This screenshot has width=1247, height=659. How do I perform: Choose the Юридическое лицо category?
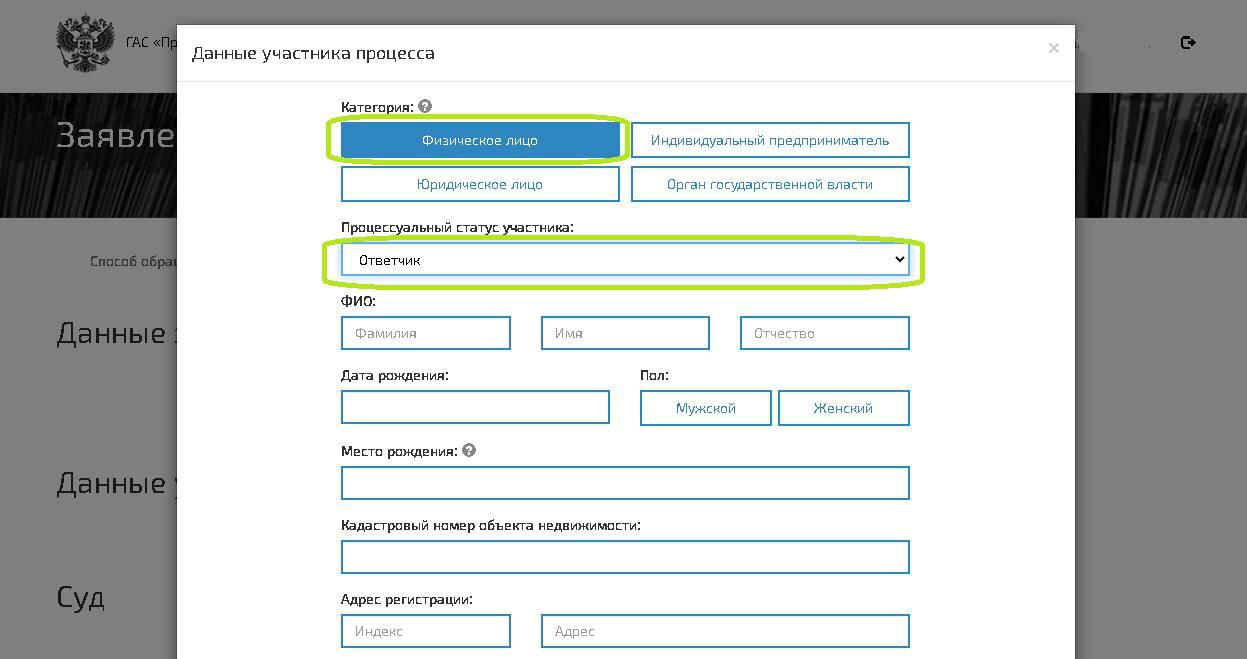click(480, 184)
